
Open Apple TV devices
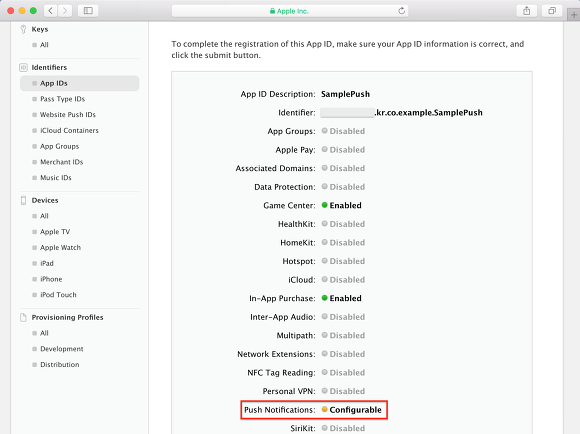[x=55, y=232]
